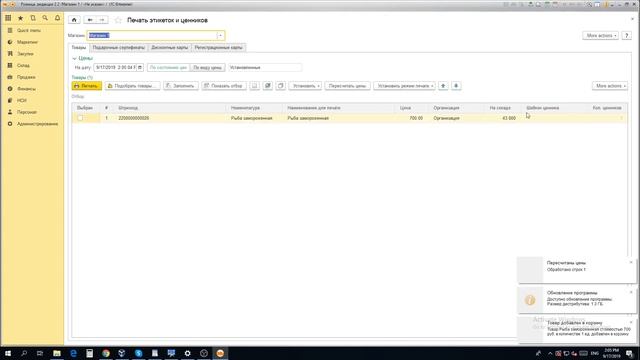Open Установить dropdown button
The width and height of the screenshot is (640, 360).
(x=306, y=86)
